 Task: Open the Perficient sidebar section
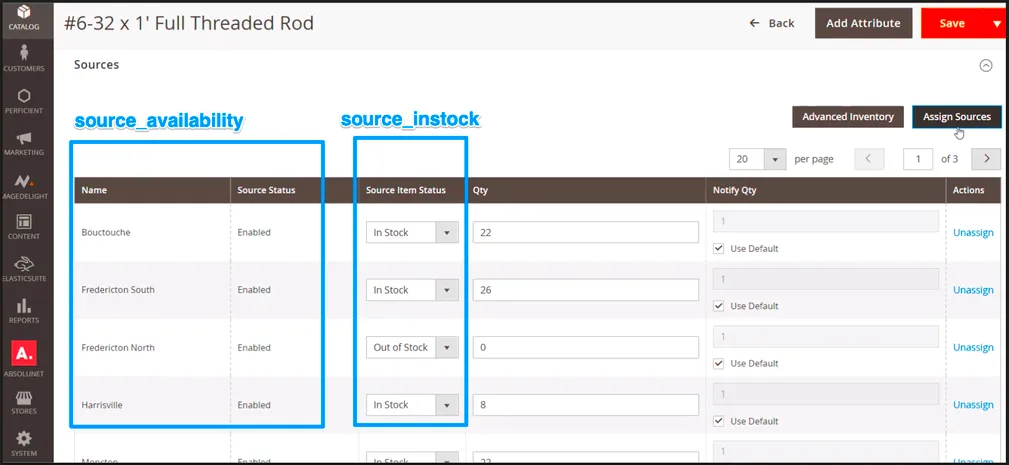[x=24, y=101]
